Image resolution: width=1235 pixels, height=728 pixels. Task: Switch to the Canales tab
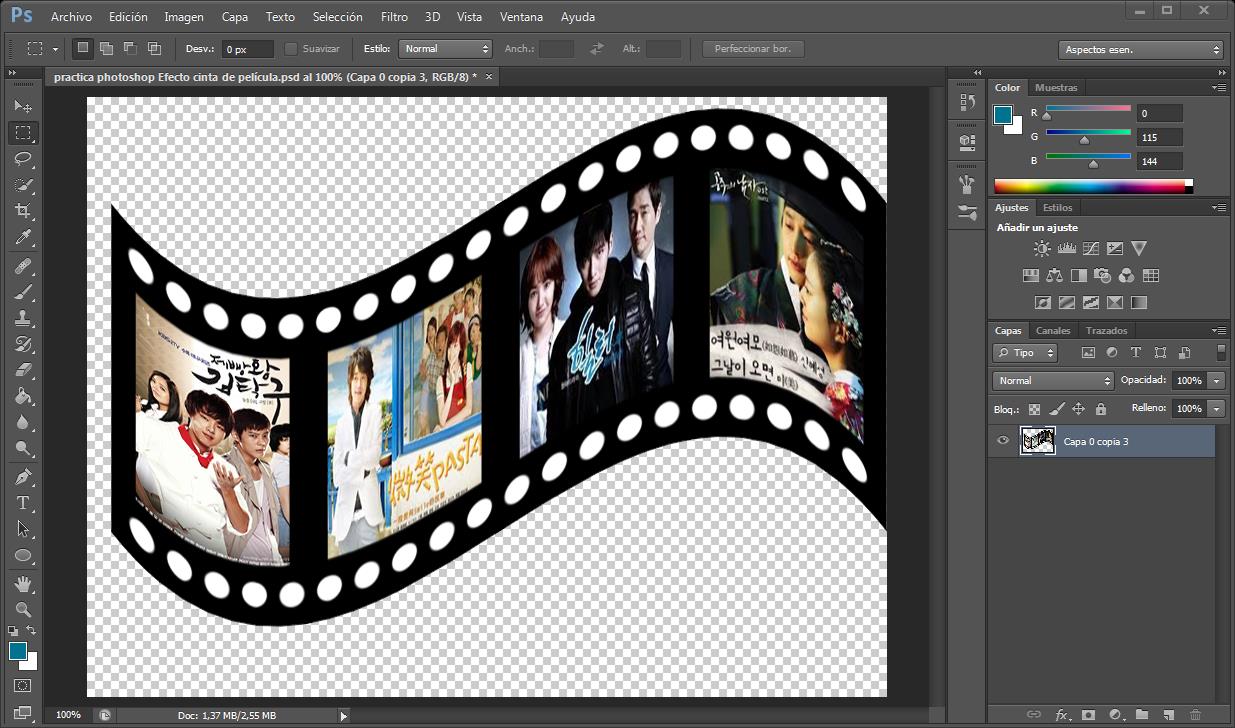click(1053, 331)
